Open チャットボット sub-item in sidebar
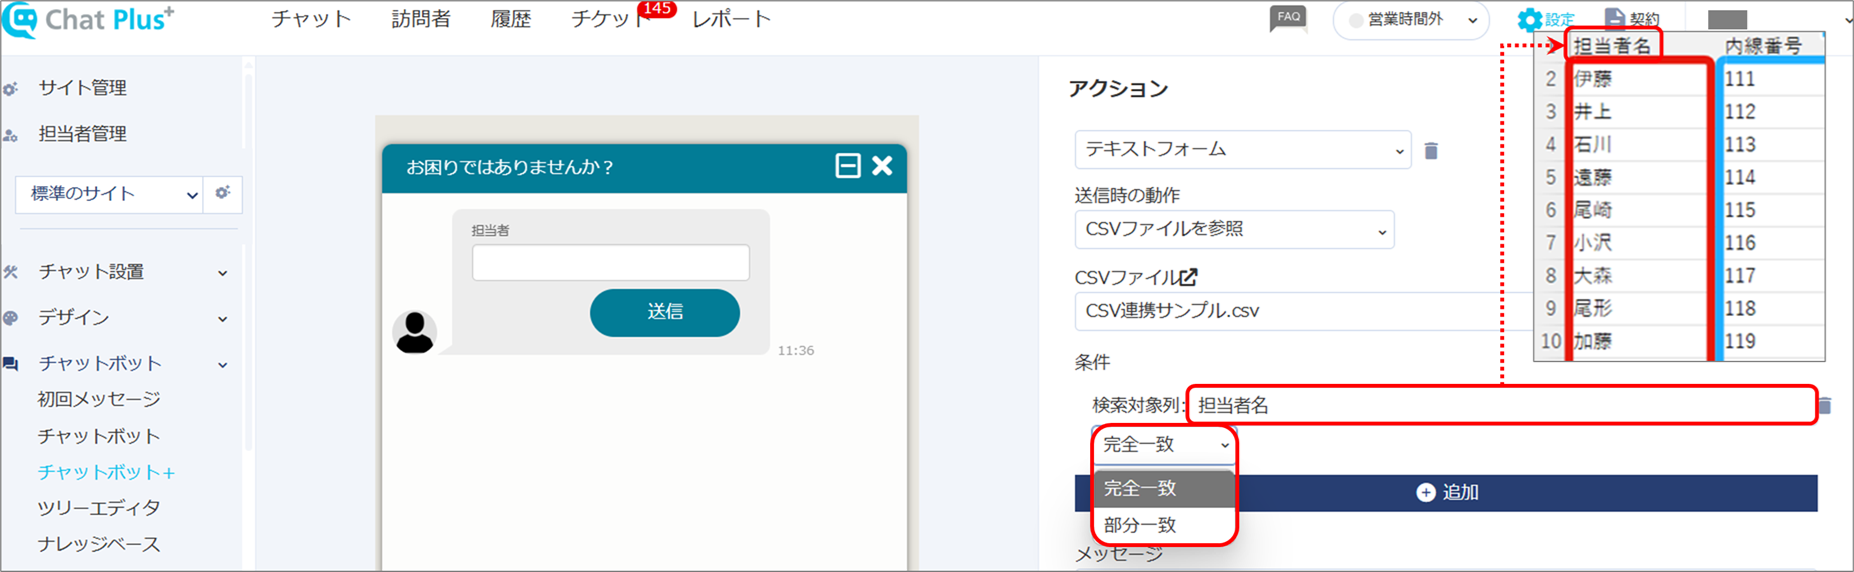 pos(99,436)
